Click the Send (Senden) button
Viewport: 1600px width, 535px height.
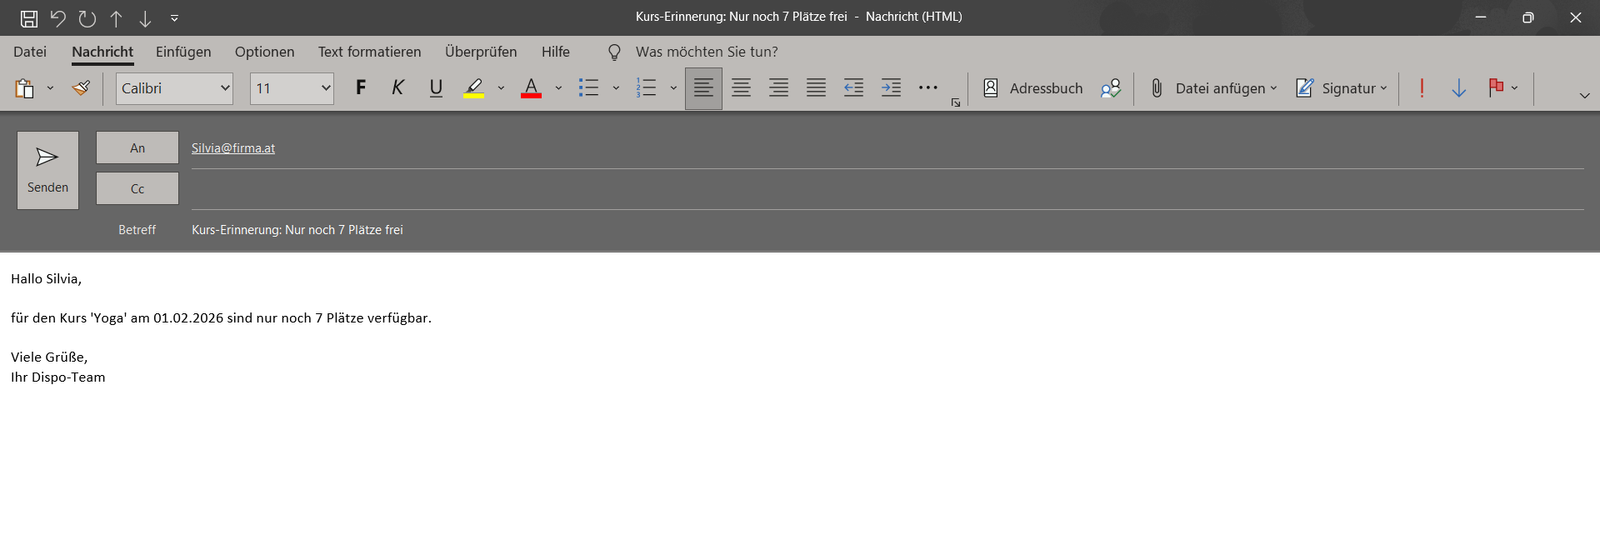47,170
